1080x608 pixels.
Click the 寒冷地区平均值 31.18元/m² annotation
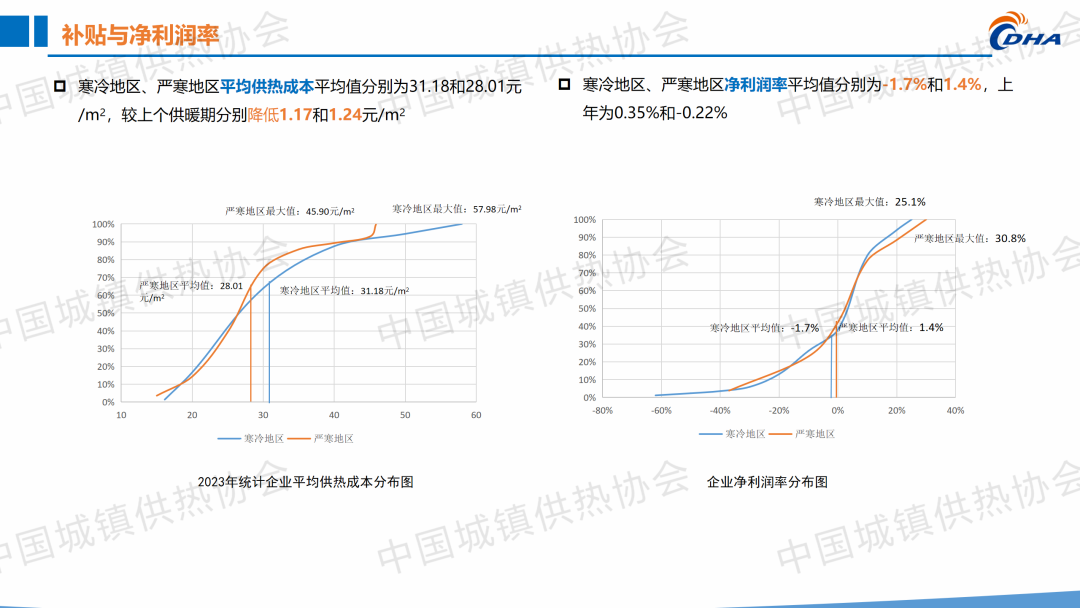coord(344,290)
